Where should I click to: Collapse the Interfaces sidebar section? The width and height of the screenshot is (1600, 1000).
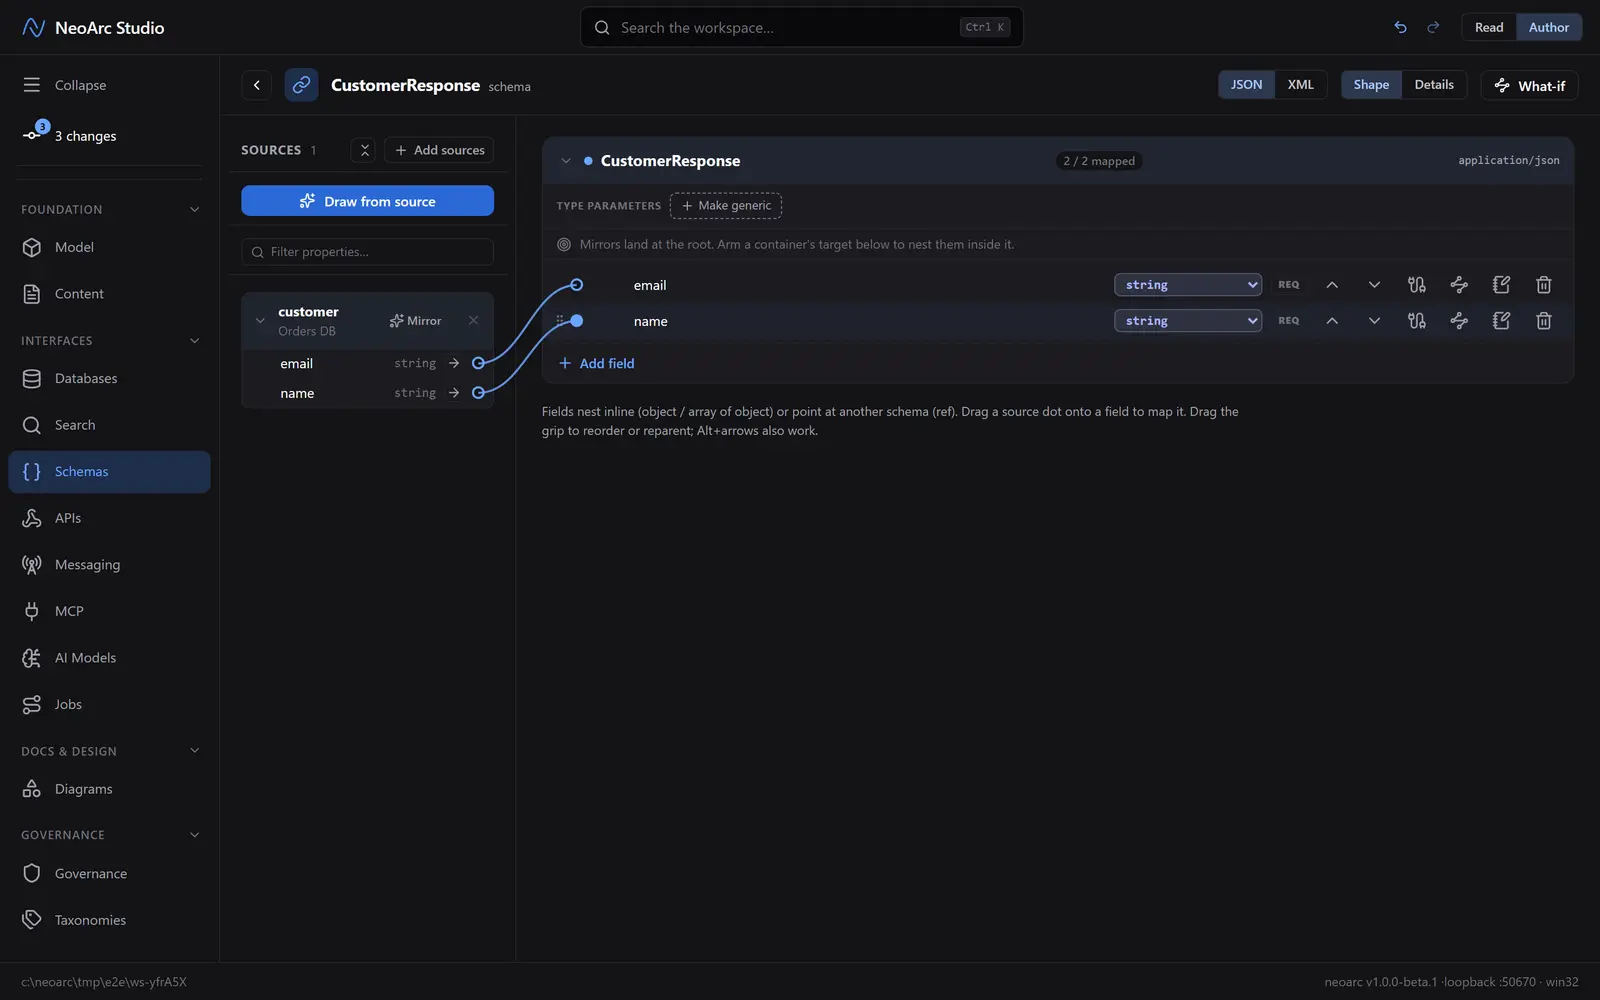(110, 341)
